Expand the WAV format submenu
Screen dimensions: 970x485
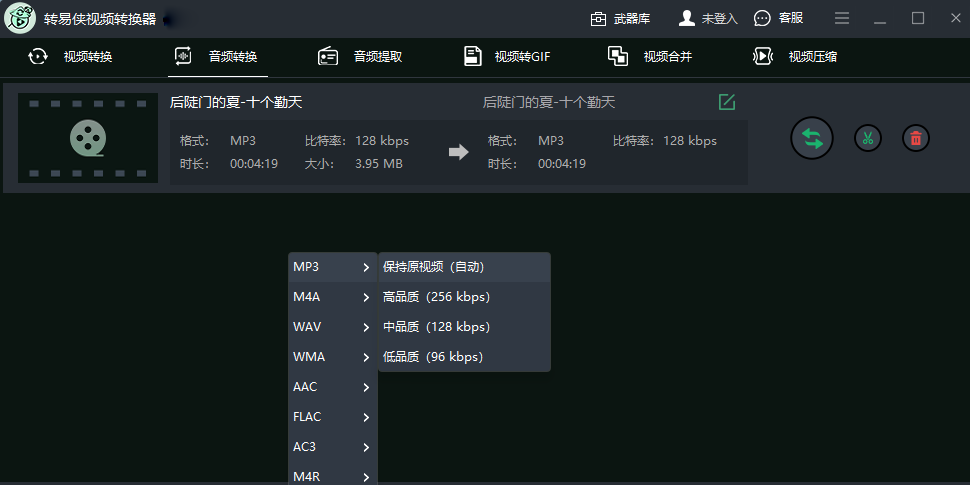(x=332, y=327)
